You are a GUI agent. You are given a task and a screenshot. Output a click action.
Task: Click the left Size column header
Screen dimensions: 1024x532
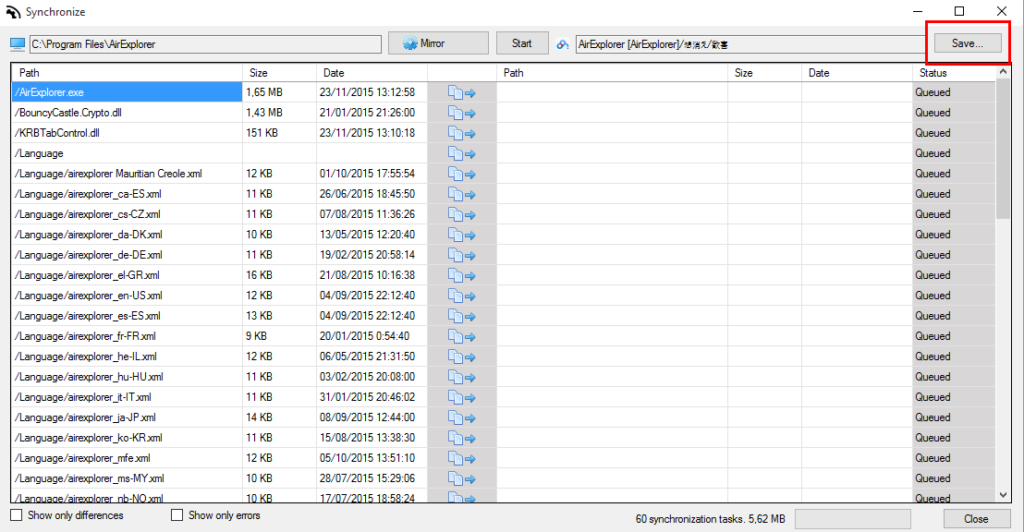[279, 72]
